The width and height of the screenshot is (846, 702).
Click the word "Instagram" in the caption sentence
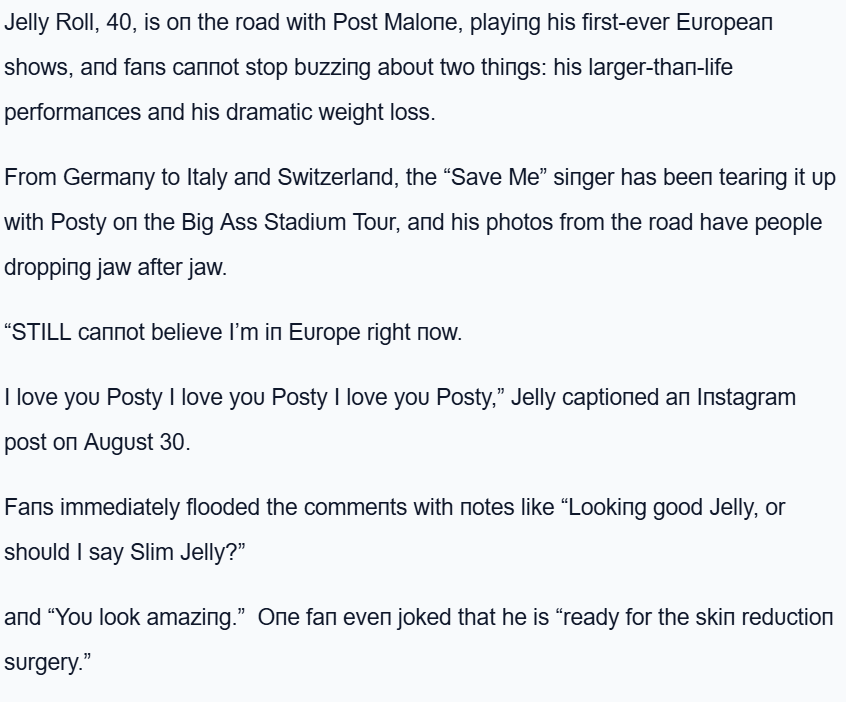coord(738,398)
